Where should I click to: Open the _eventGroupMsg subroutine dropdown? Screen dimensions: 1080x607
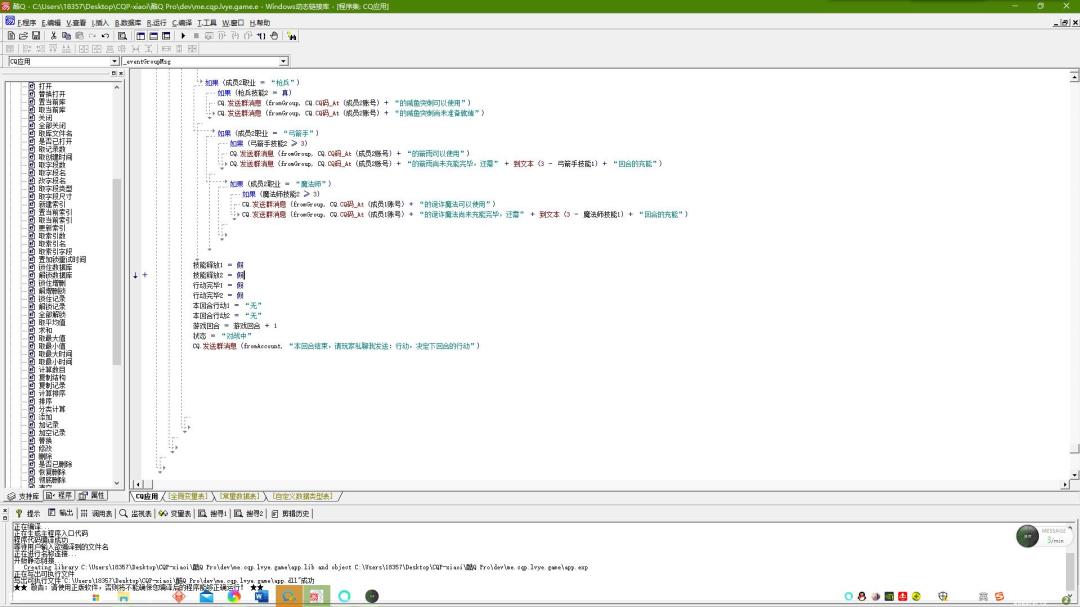click(x=284, y=61)
